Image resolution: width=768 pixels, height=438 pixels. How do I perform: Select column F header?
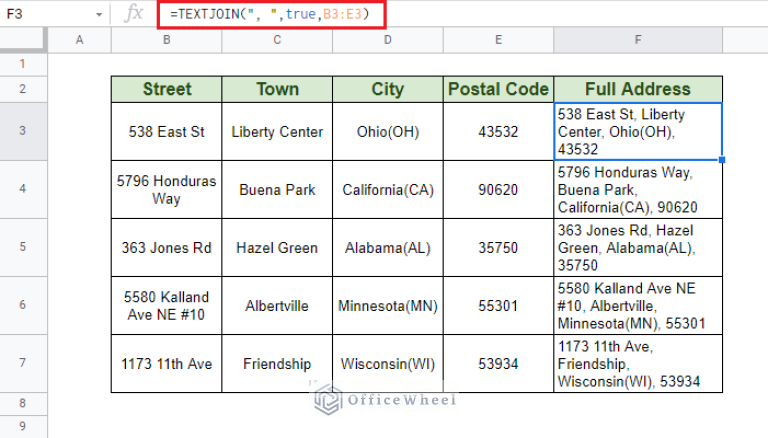[638, 40]
